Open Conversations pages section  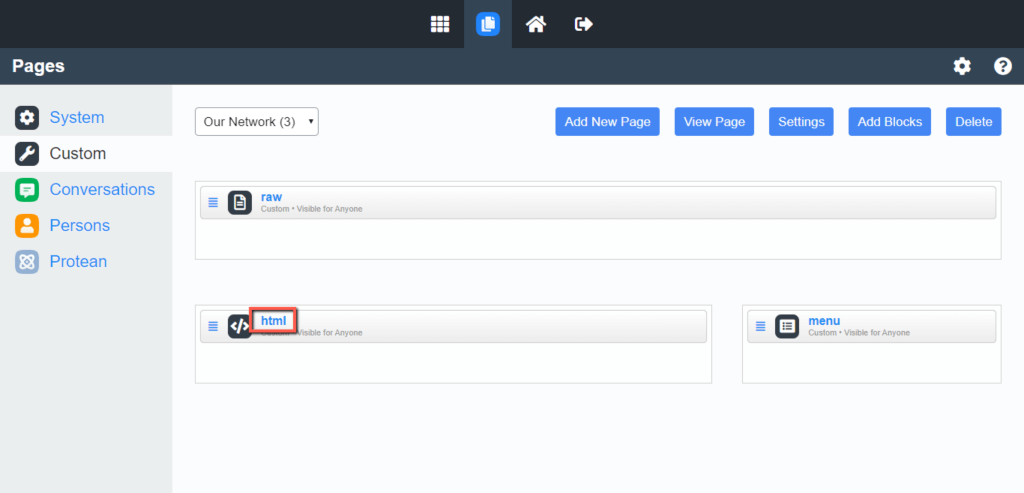pos(102,189)
